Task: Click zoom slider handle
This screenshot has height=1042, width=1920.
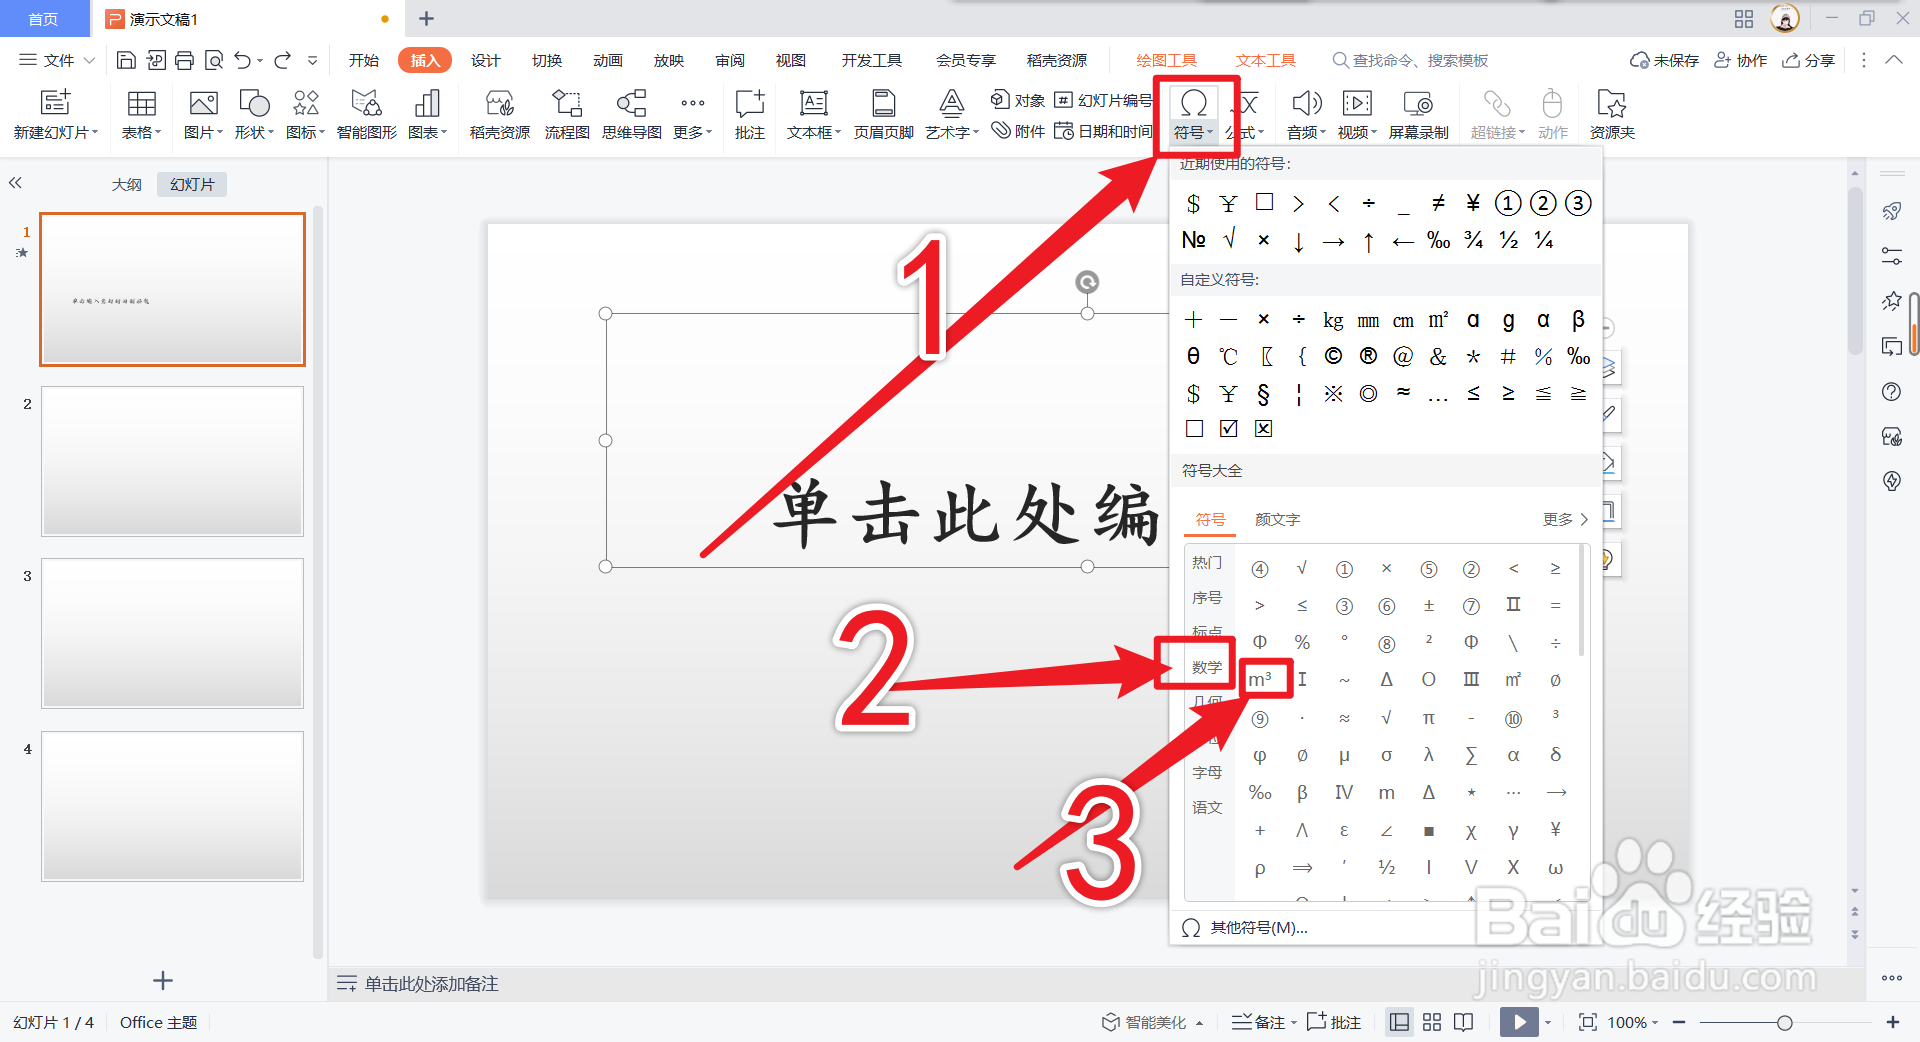Action: (x=1785, y=1022)
